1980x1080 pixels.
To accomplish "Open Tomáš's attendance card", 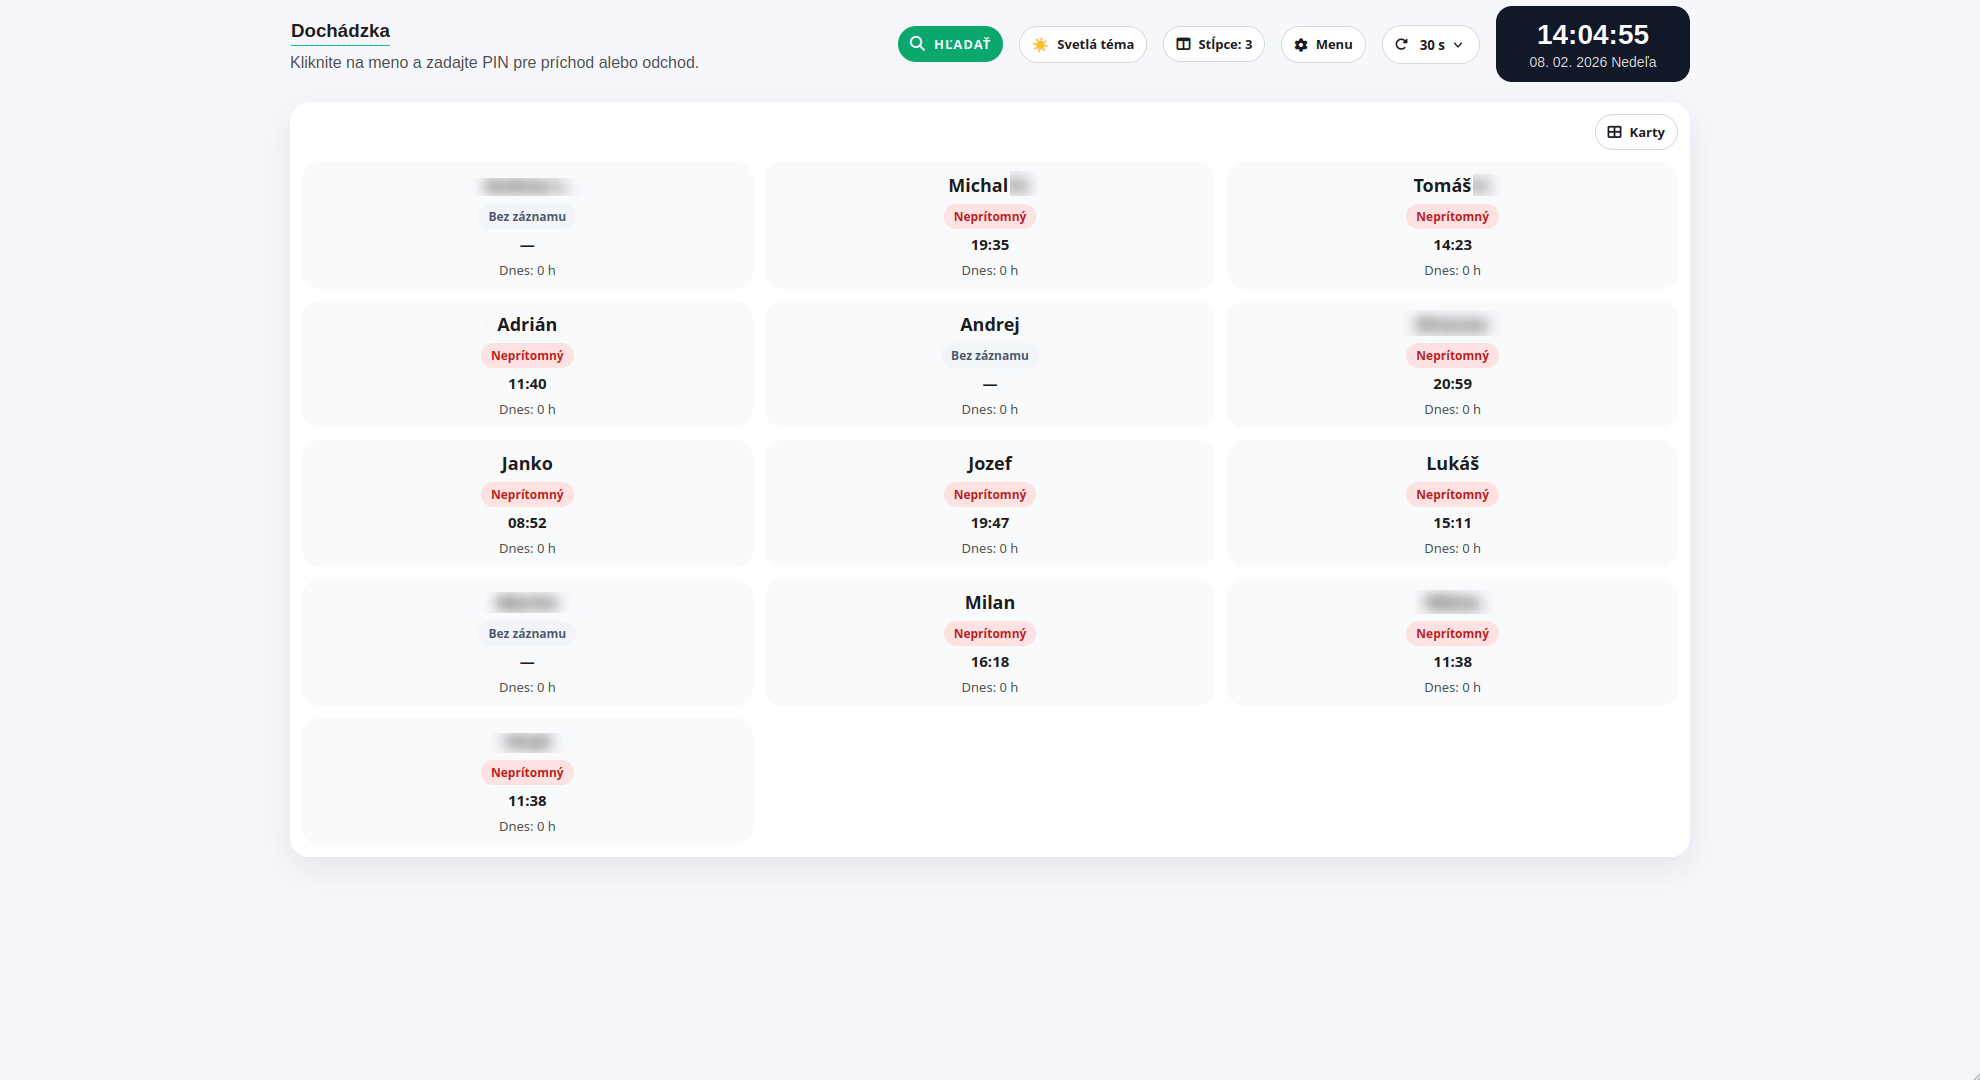I will pyautogui.click(x=1452, y=226).
